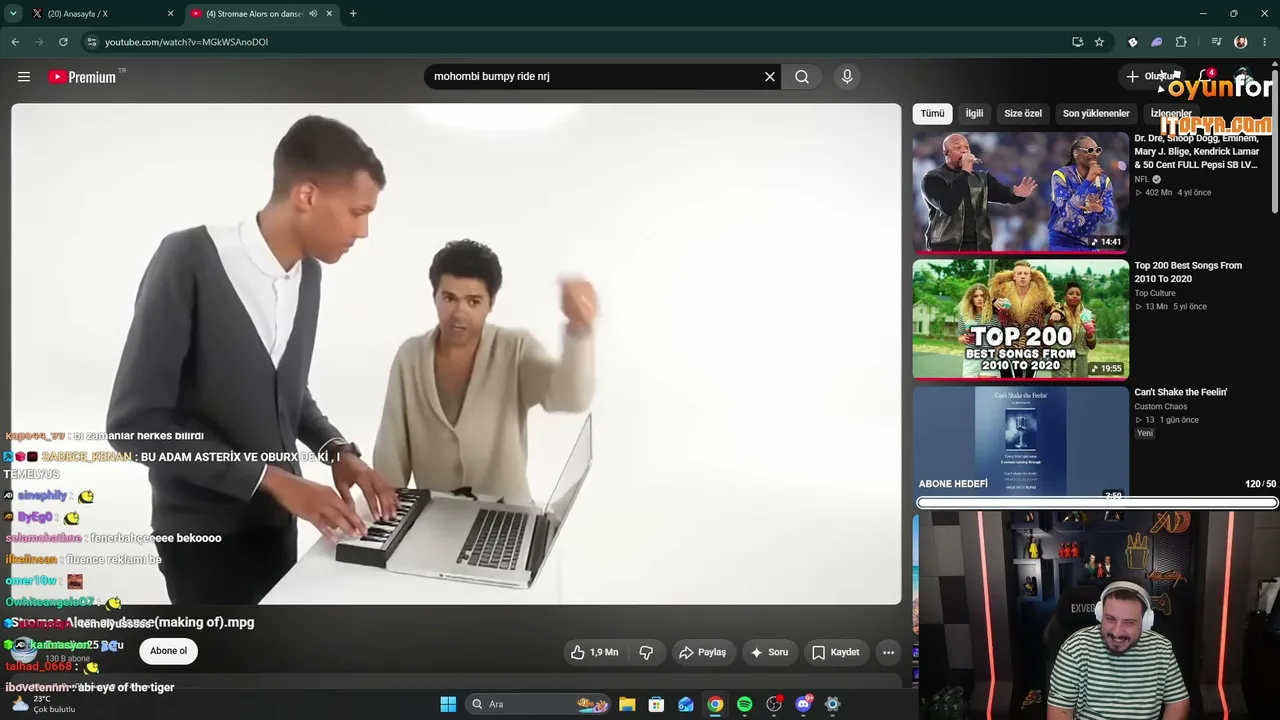Viewport: 1280px width, 720px height.
Task: Open the Chrome three-dot menu
Action: click(x=1265, y=42)
